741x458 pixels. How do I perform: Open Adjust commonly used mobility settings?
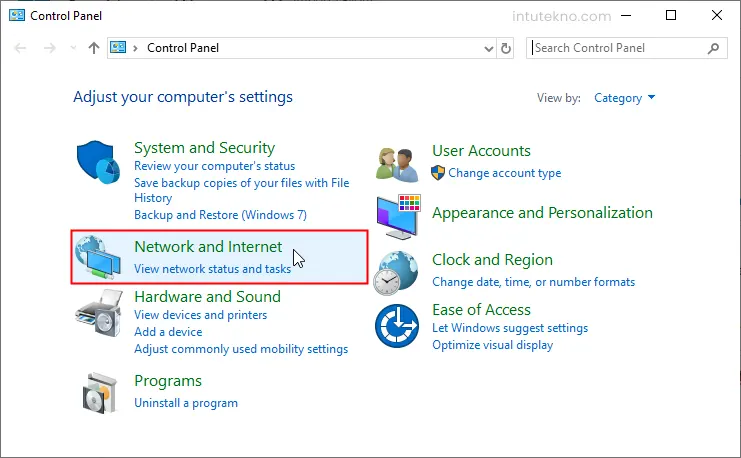click(x=241, y=349)
